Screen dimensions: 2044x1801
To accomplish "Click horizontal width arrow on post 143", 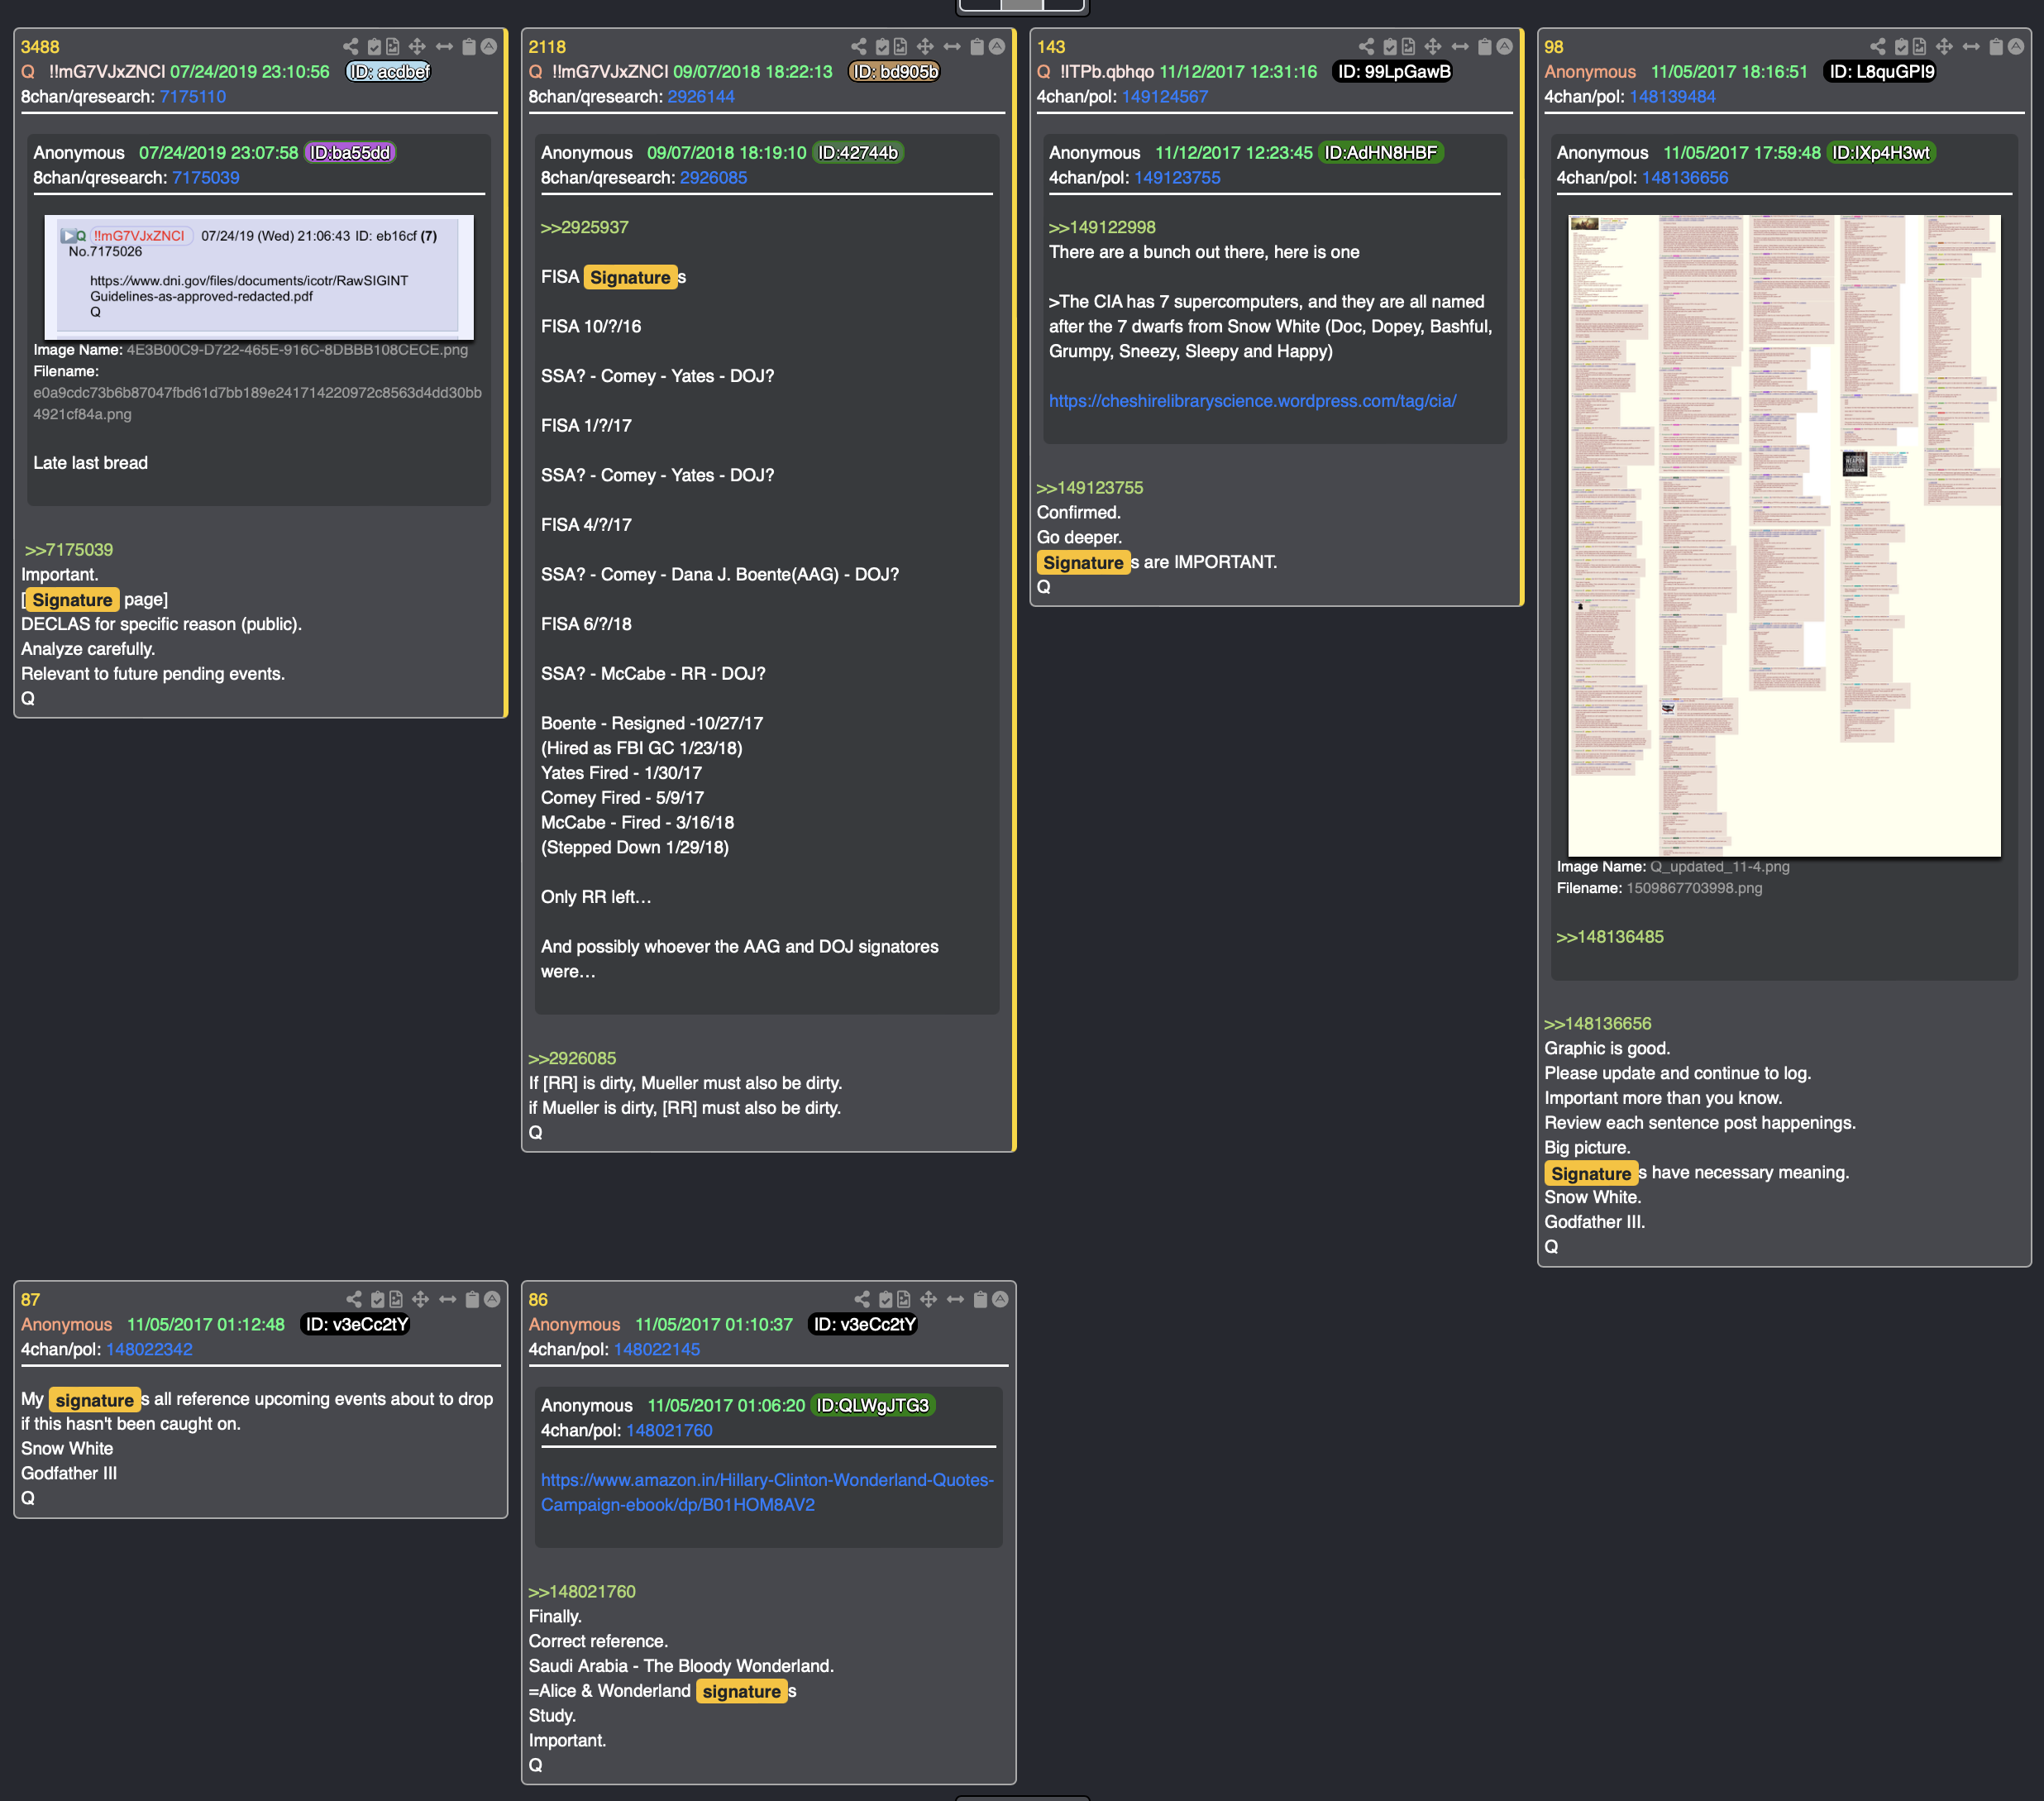I will pos(1460,47).
